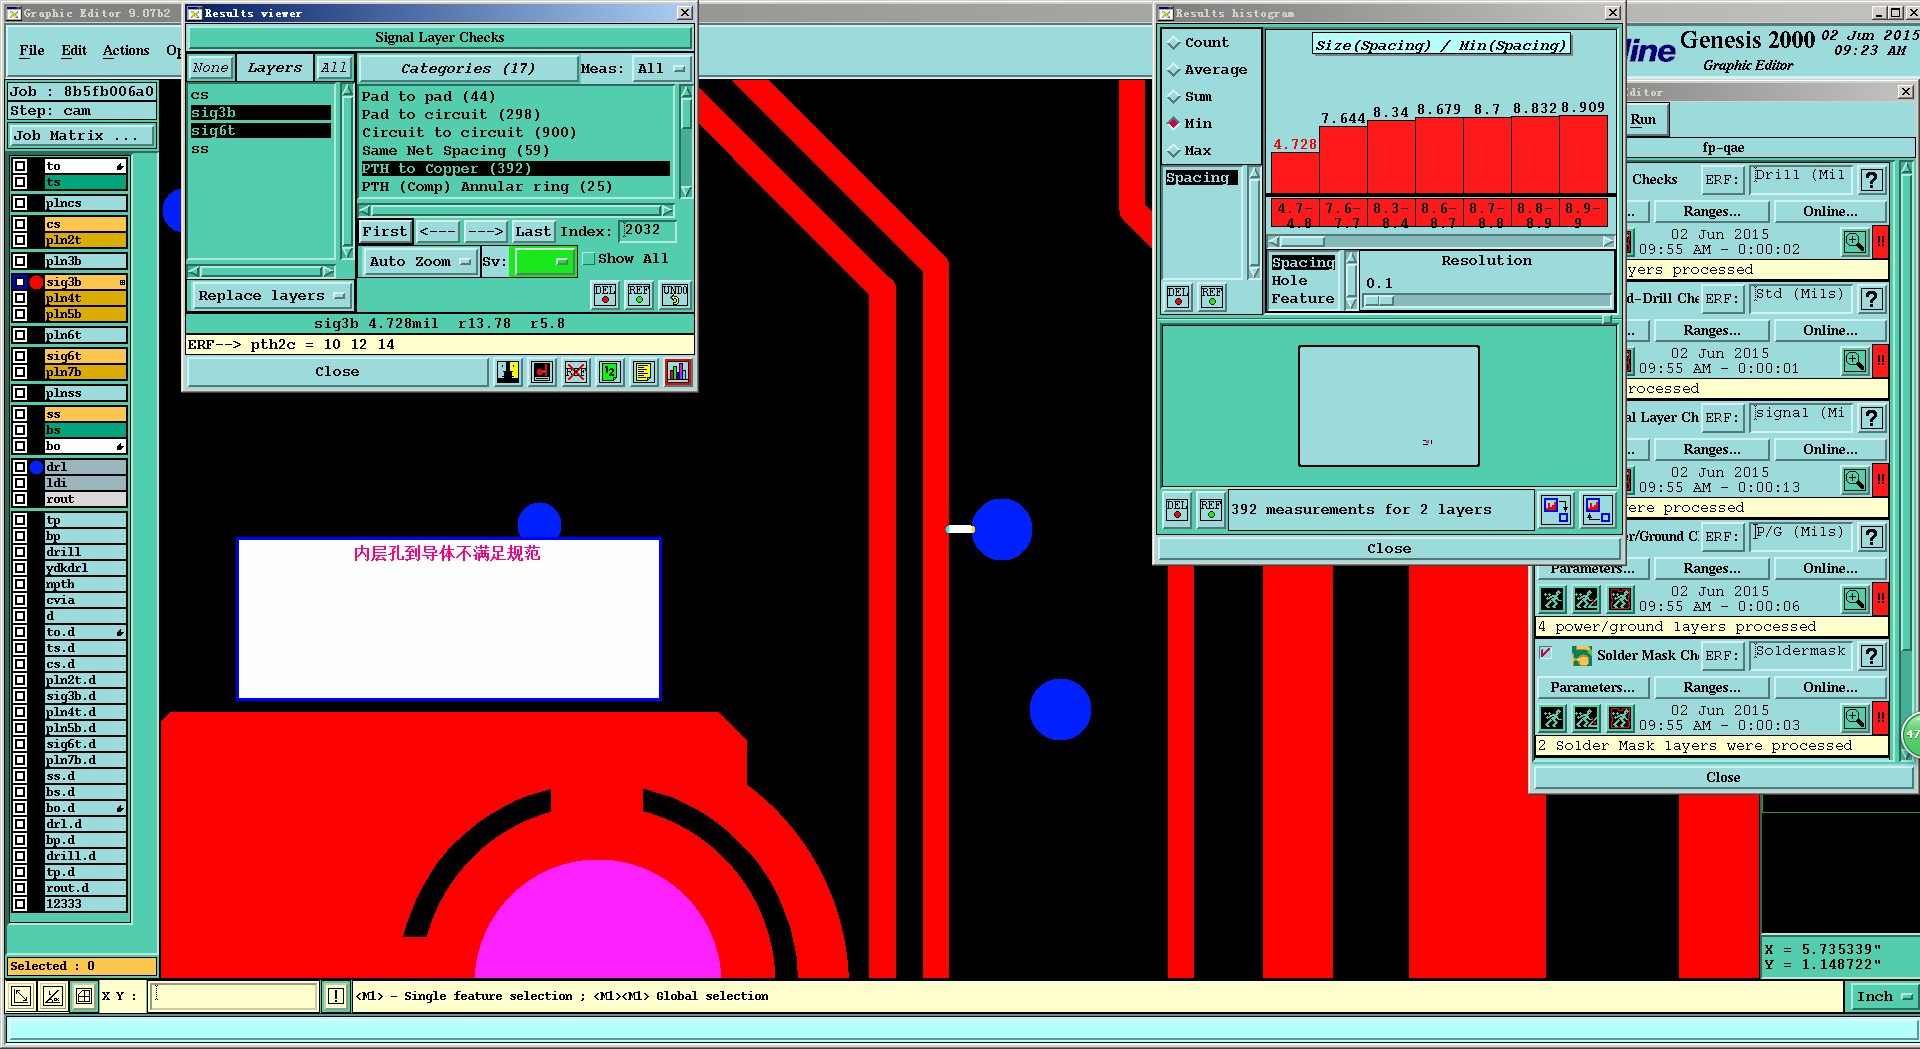This screenshot has height=1049, width=1920.
Task: Click the Run button in checklist panel
Action: pyautogui.click(x=1643, y=120)
